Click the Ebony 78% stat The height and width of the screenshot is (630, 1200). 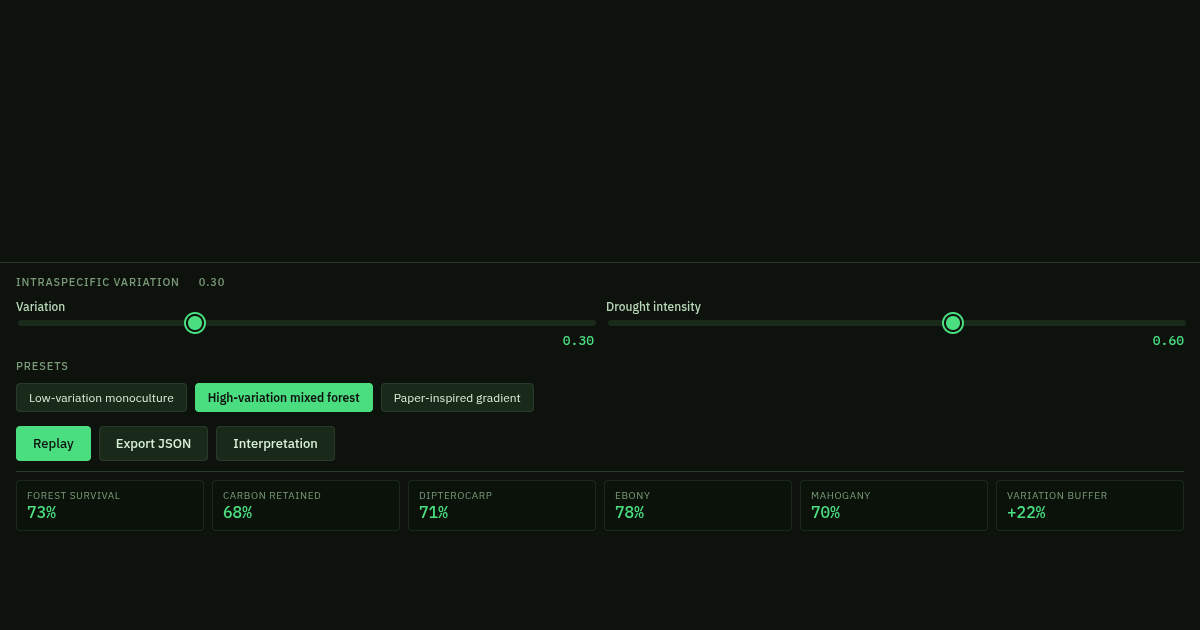698,505
